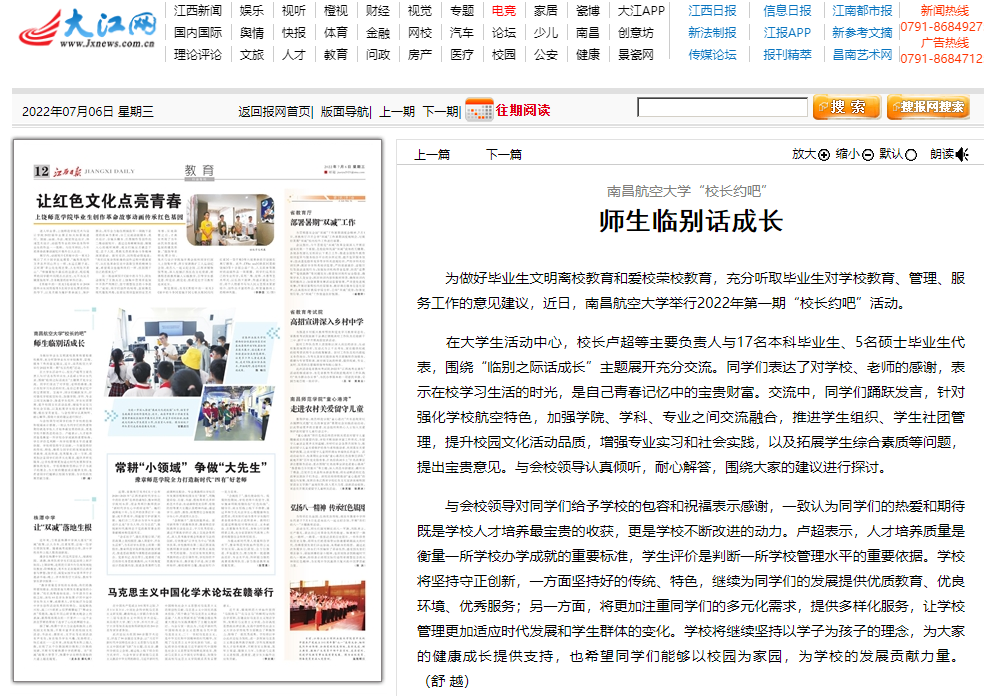Screen dimensions: 984x696
Task: Click the 放大 zoom-in plus icon
Action: click(x=824, y=155)
